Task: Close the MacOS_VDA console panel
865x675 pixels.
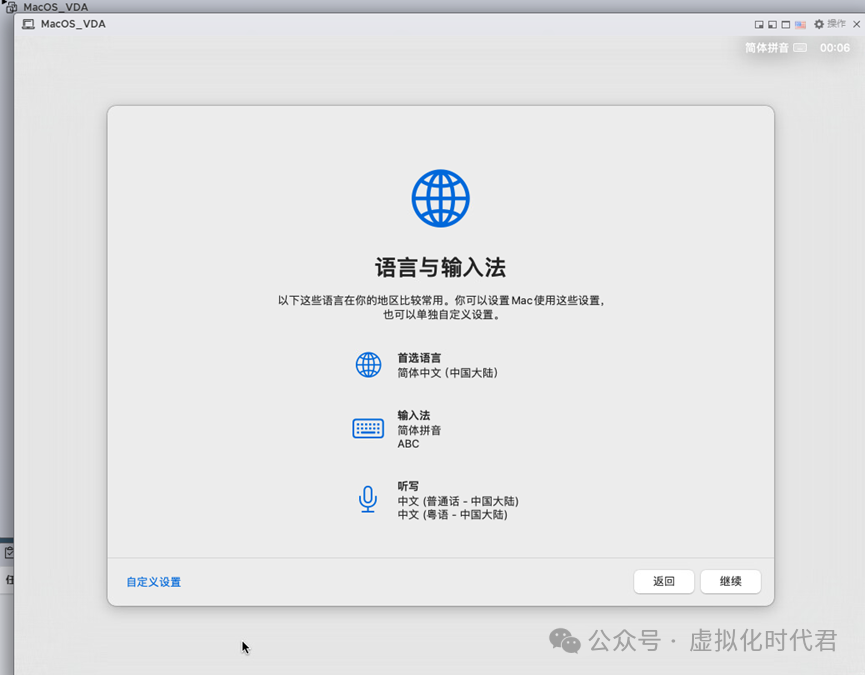Action: (856, 24)
